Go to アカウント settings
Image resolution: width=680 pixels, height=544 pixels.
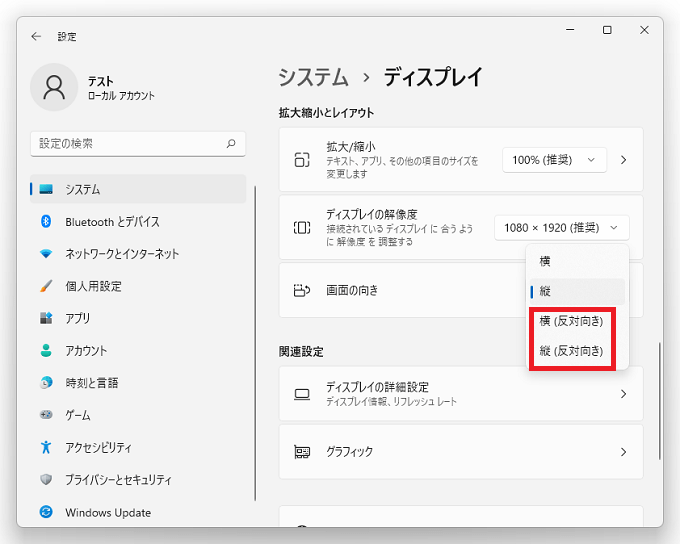click(138, 351)
